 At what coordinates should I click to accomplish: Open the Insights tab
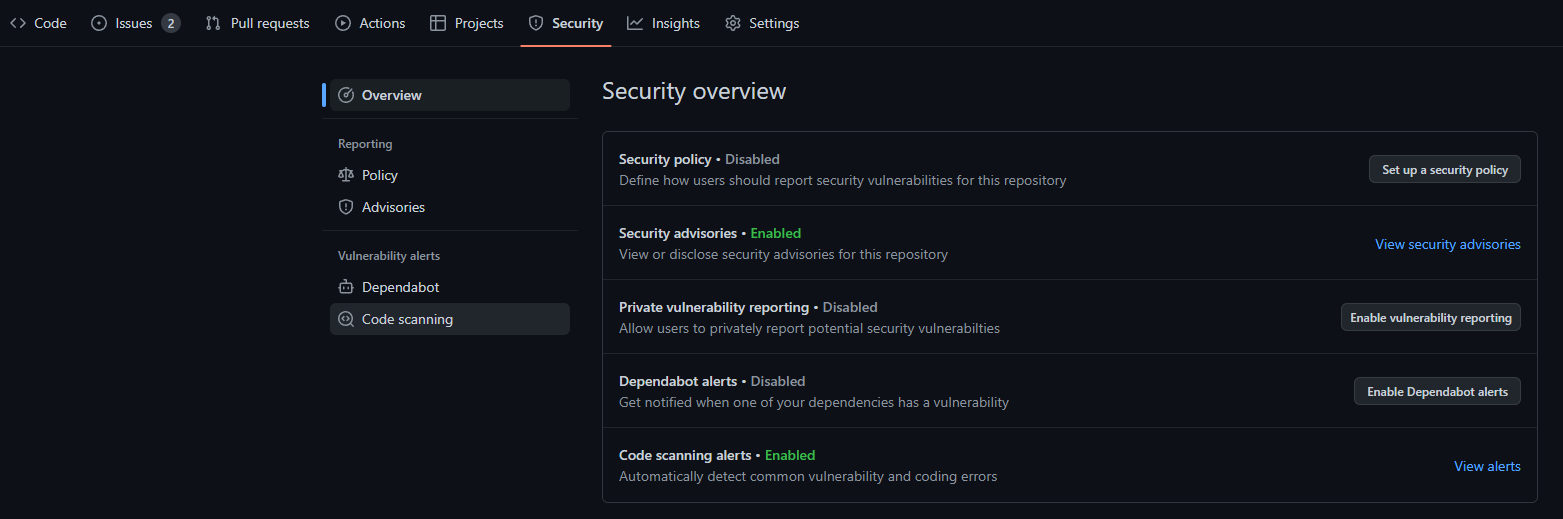(x=664, y=23)
